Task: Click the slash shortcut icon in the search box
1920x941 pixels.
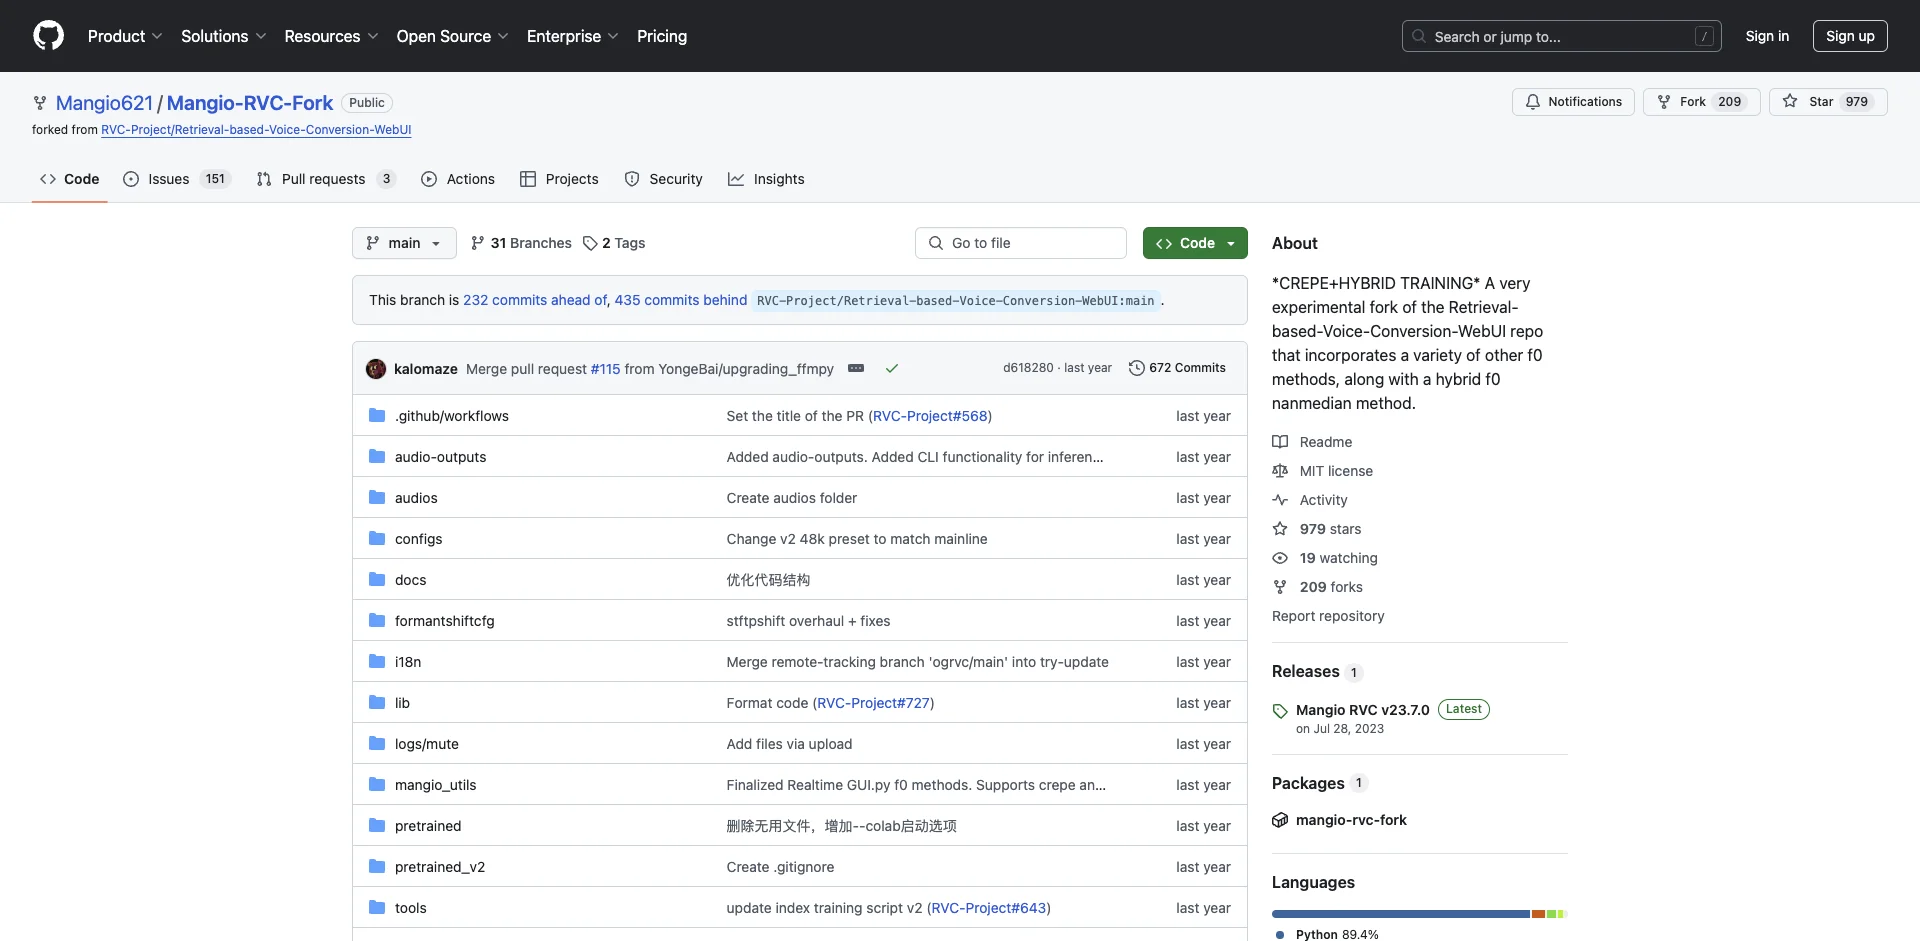Action: tap(1705, 37)
